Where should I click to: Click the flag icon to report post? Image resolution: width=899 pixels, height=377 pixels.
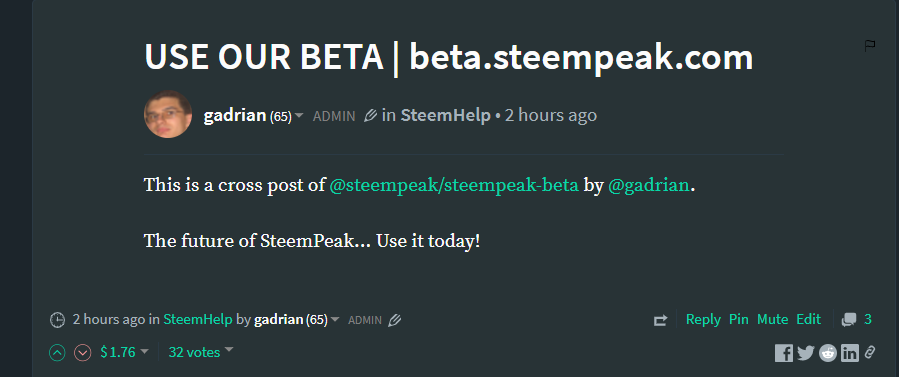click(870, 46)
